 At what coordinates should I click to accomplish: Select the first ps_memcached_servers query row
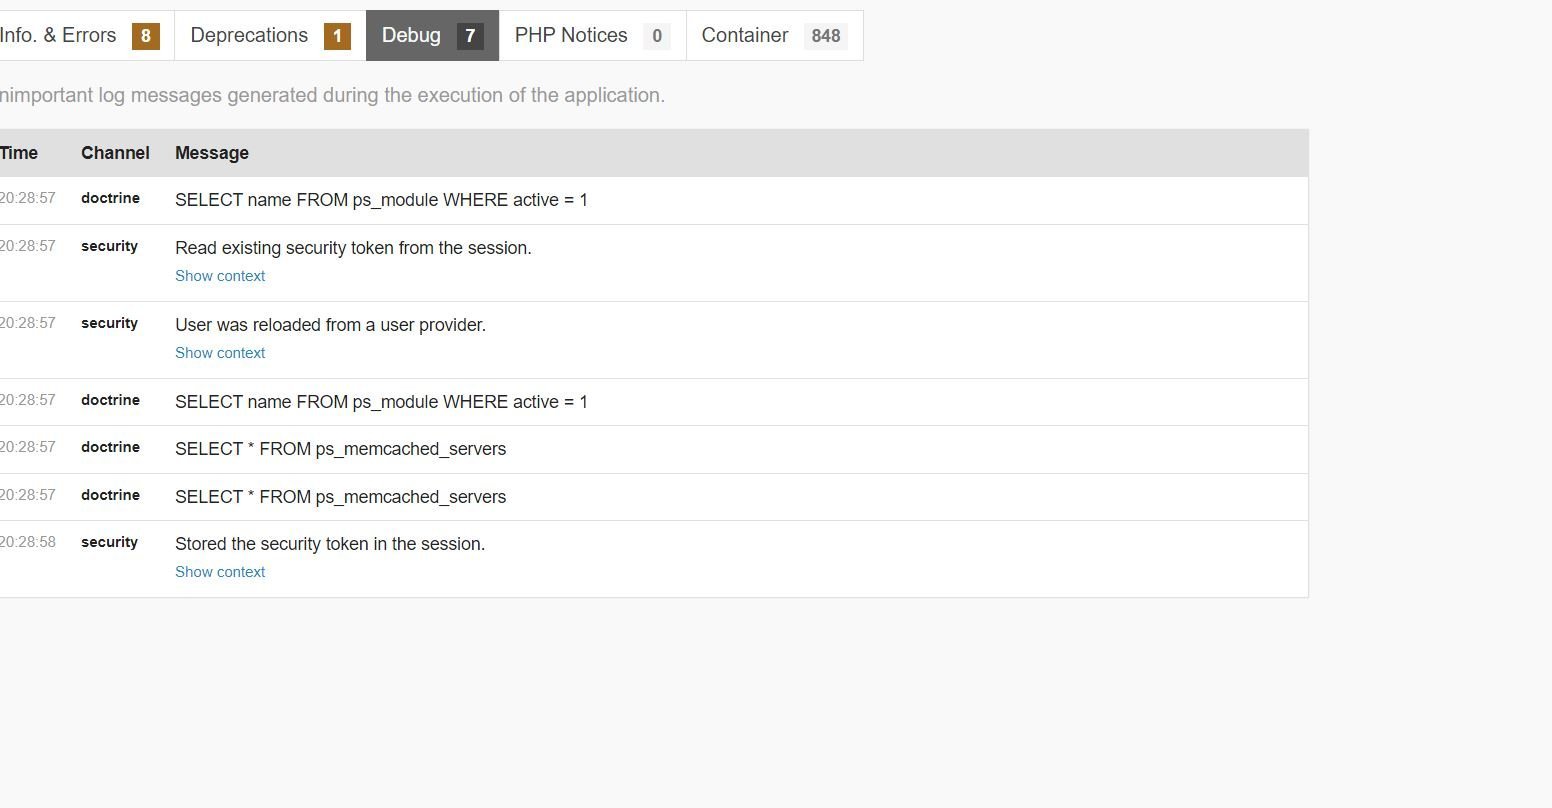point(654,449)
